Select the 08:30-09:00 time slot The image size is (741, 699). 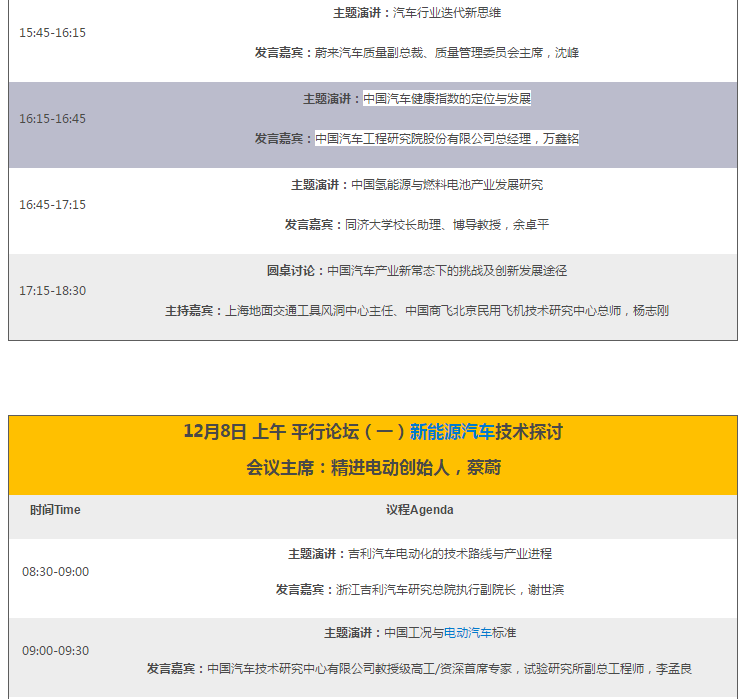pos(55,572)
